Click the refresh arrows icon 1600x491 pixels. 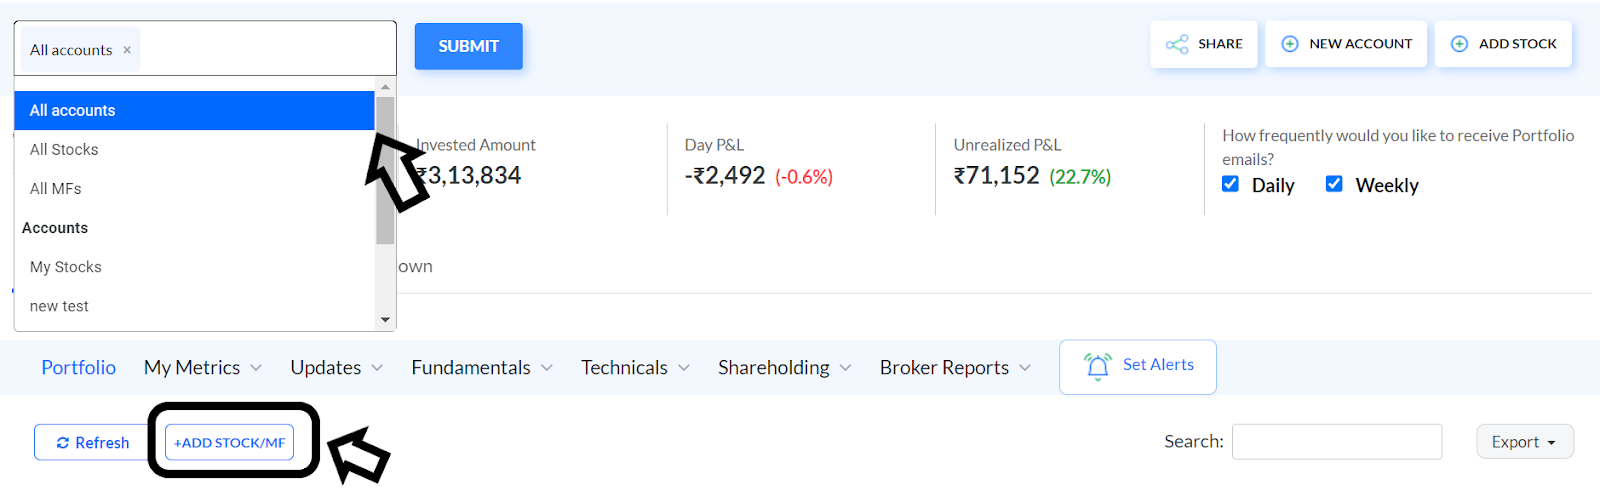point(63,443)
